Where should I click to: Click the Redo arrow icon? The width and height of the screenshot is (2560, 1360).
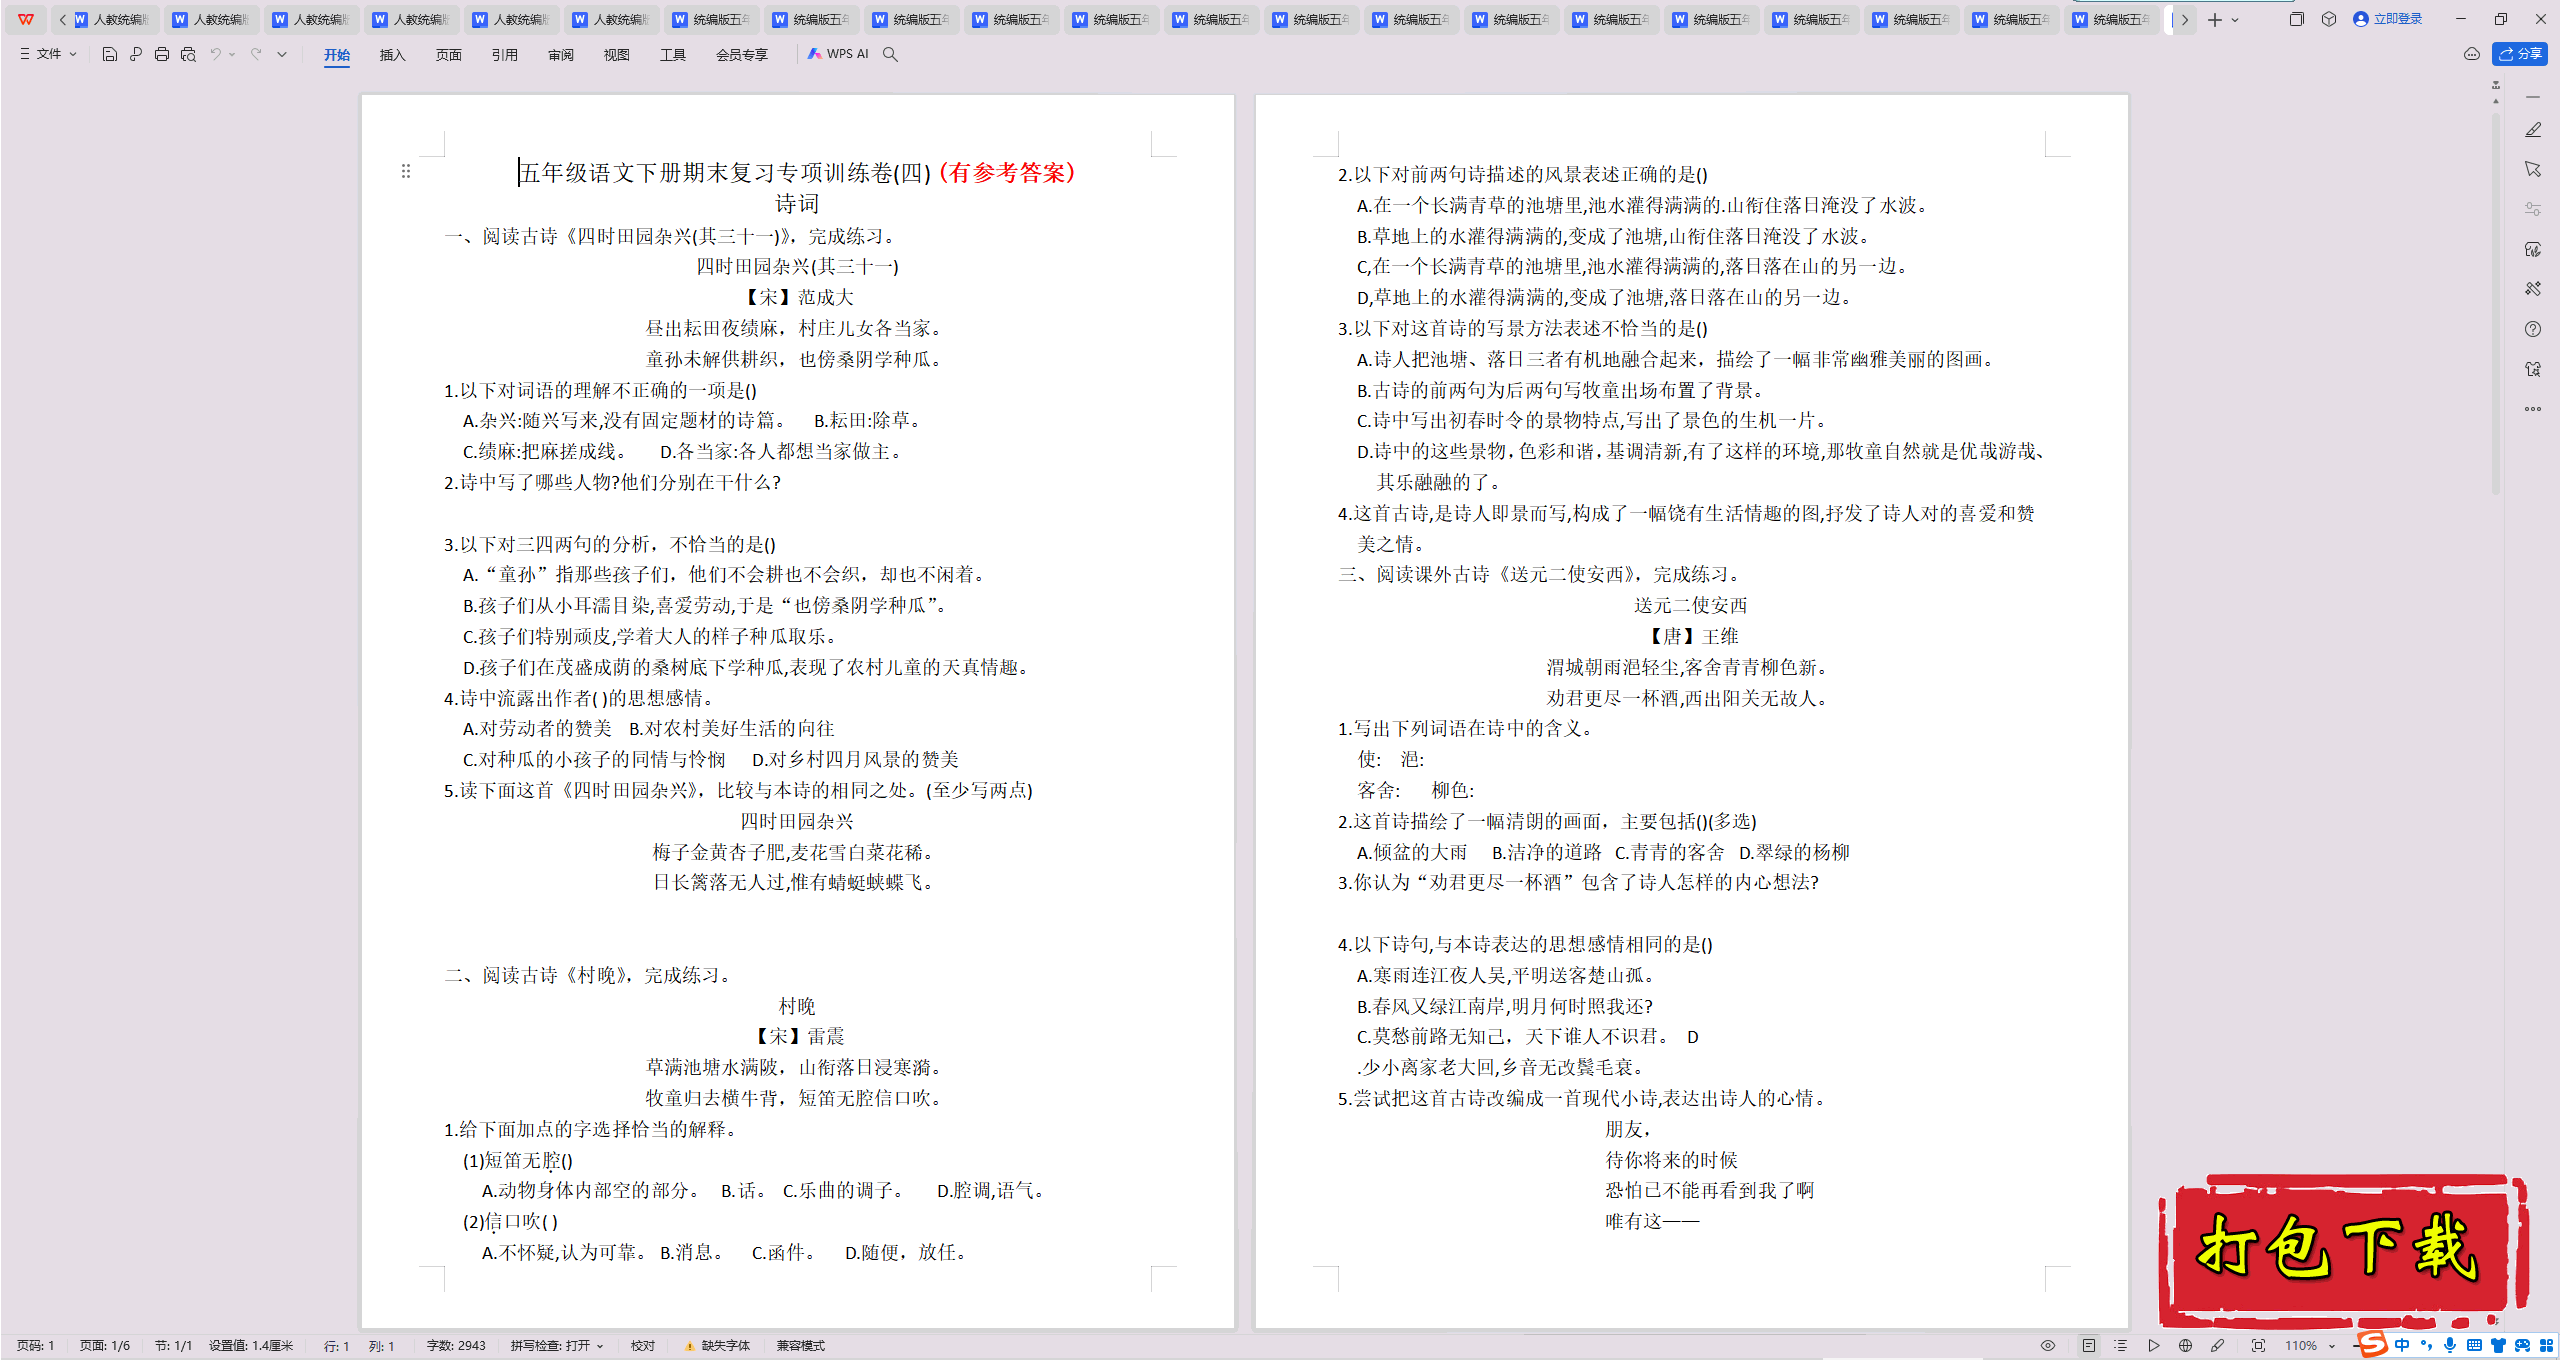tap(256, 54)
